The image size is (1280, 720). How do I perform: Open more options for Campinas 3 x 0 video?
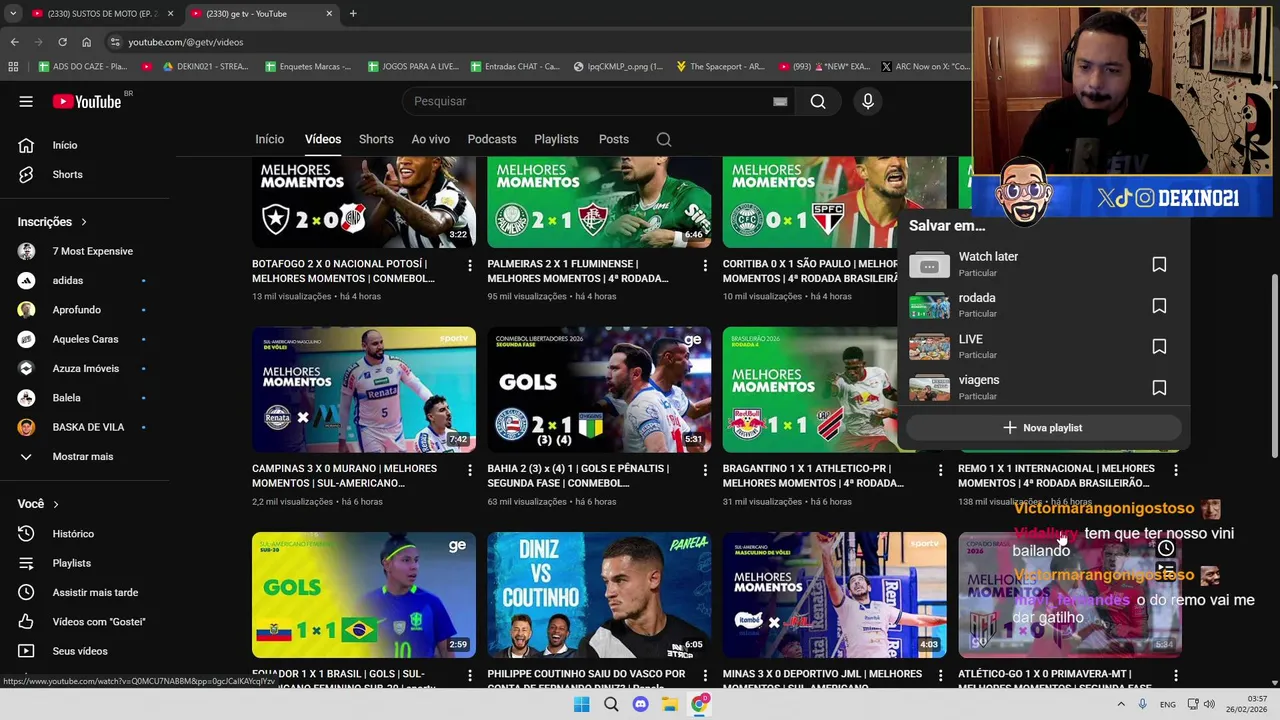click(x=470, y=469)
